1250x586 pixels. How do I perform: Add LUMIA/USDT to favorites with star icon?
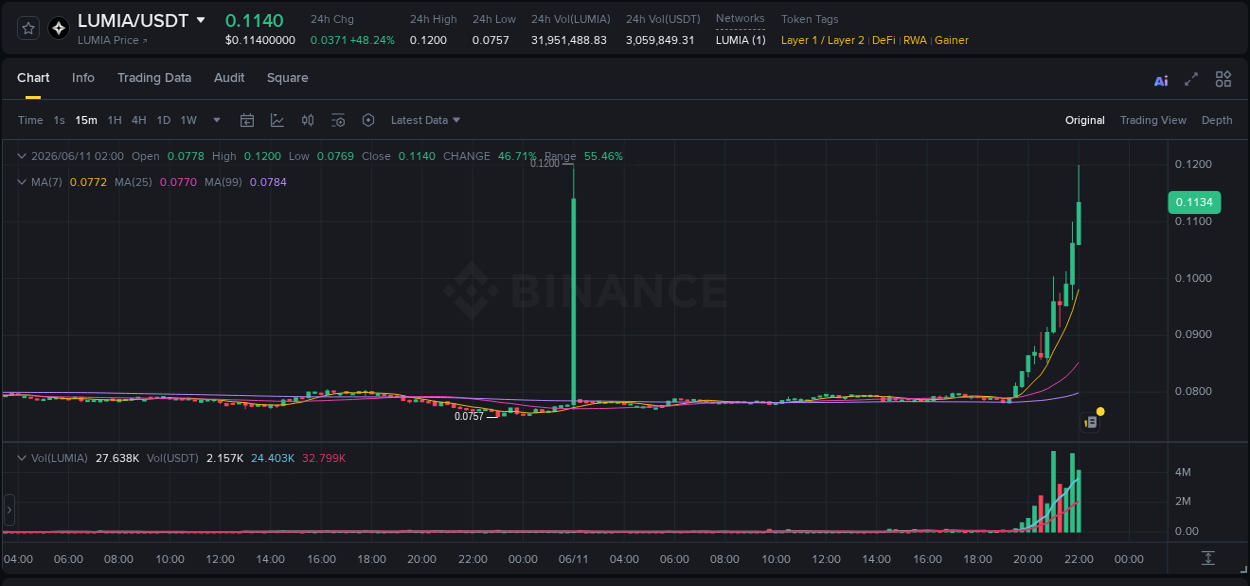tap(29, 28)
